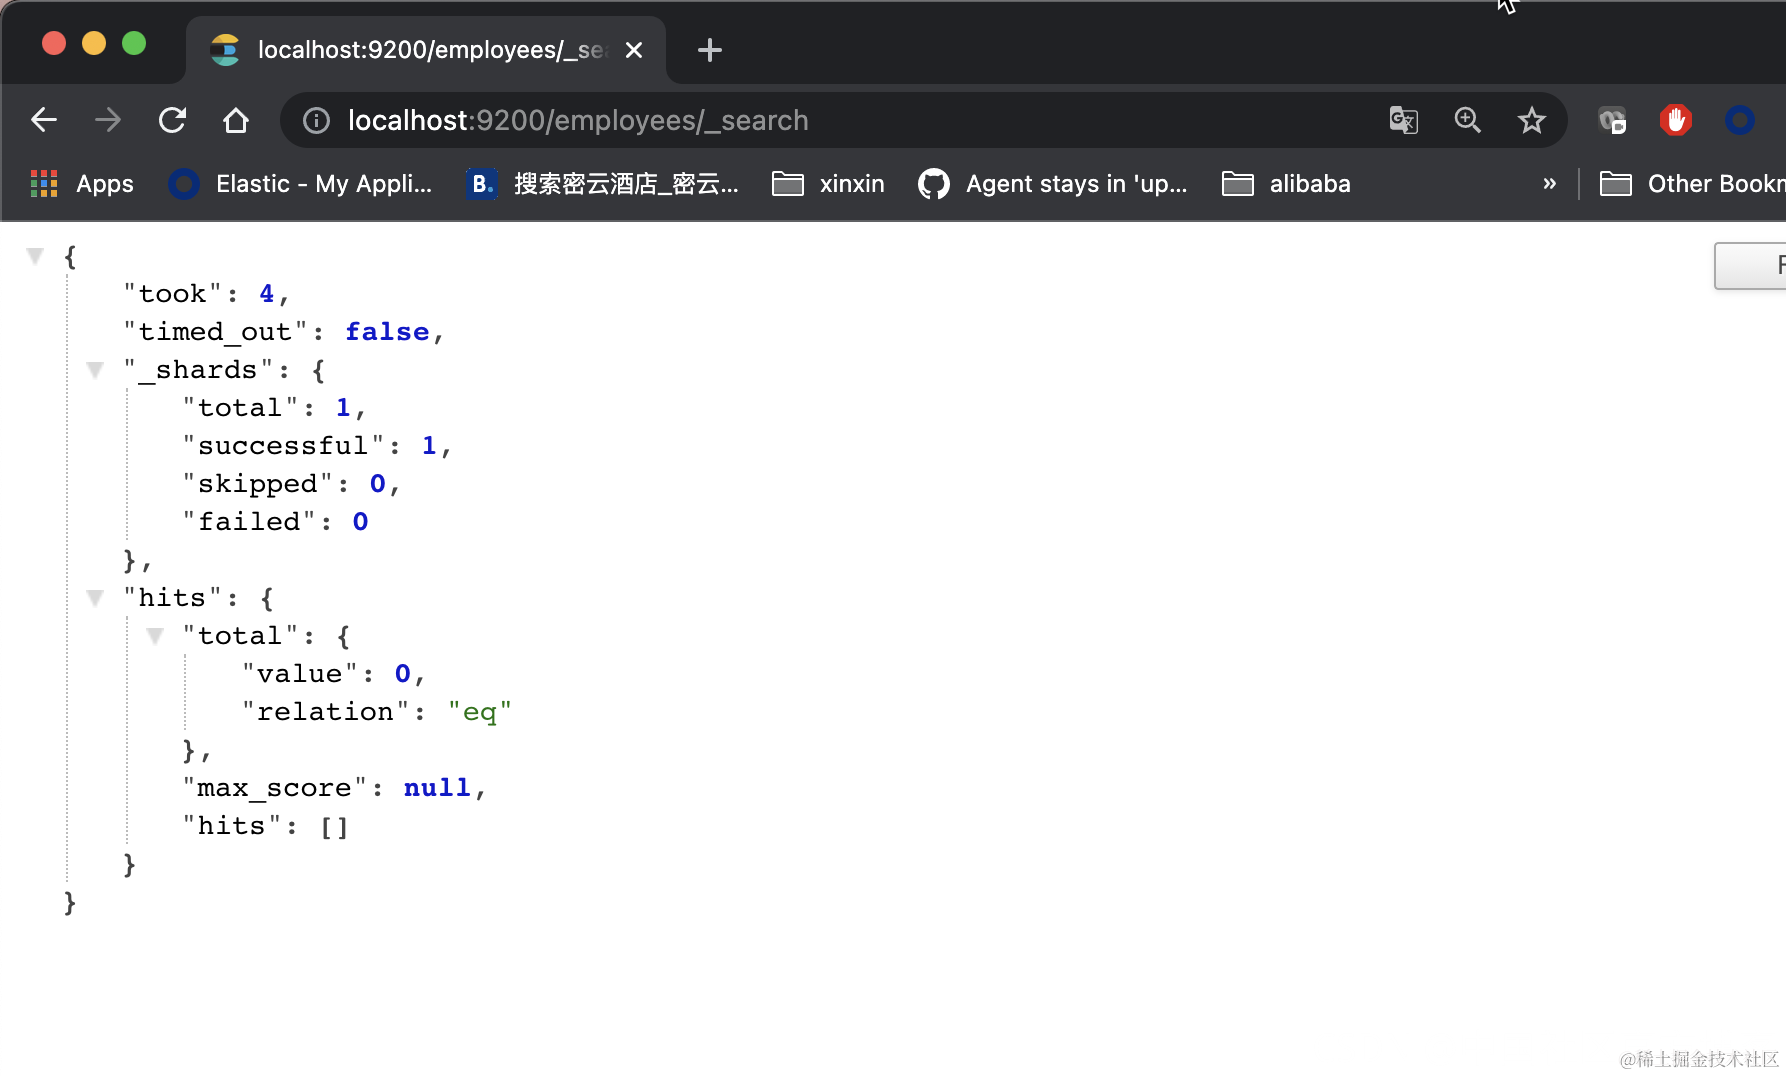The height and width of the screenshot is (1076, 1786).
Task: Open Agent stays in 'up... GitHub bookmark
Action: pyautogui.click(x=1053, y=184)
